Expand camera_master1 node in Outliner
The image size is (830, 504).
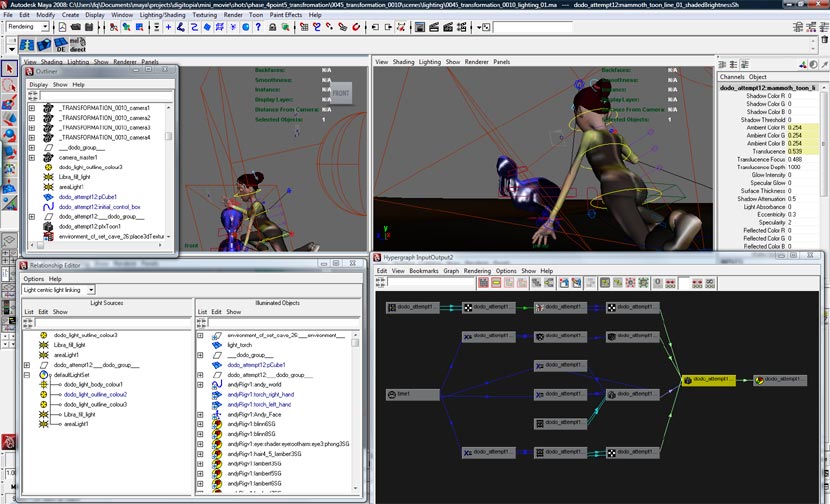(x=32, y=157)
